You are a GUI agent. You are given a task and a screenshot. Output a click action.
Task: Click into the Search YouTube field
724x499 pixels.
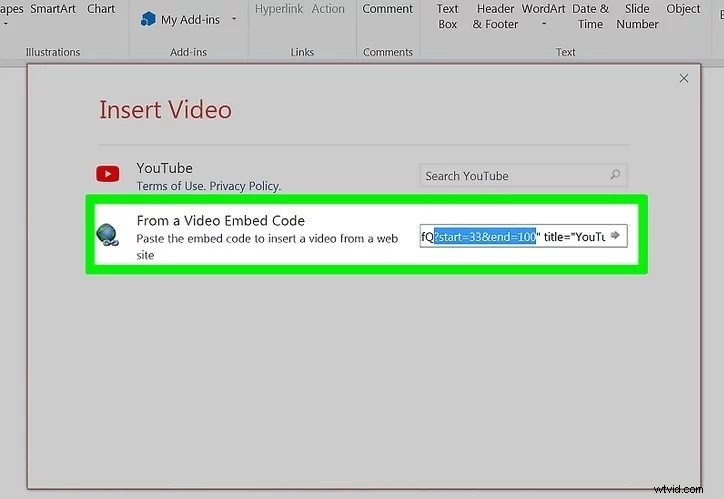click(523, 175)
